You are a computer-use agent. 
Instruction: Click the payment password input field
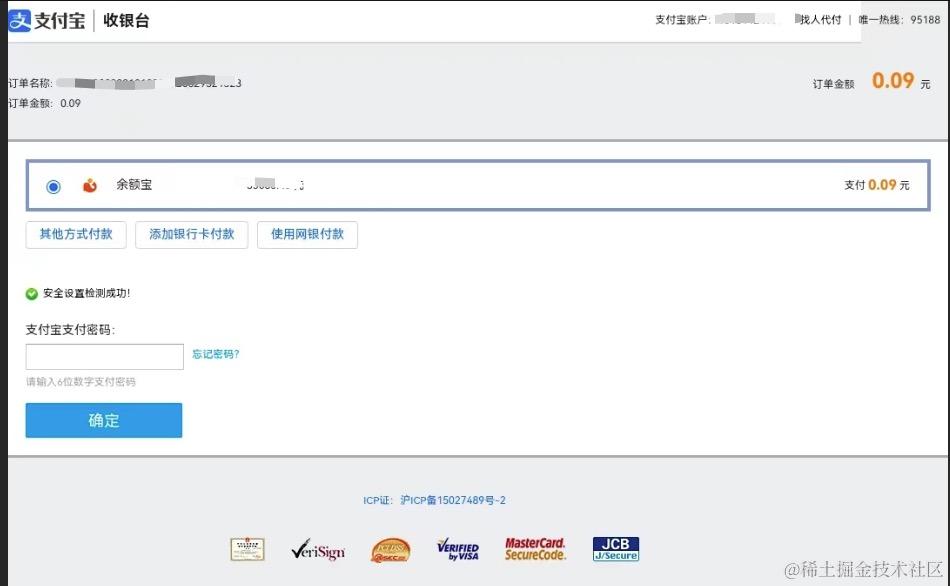[x=104, y=356]
